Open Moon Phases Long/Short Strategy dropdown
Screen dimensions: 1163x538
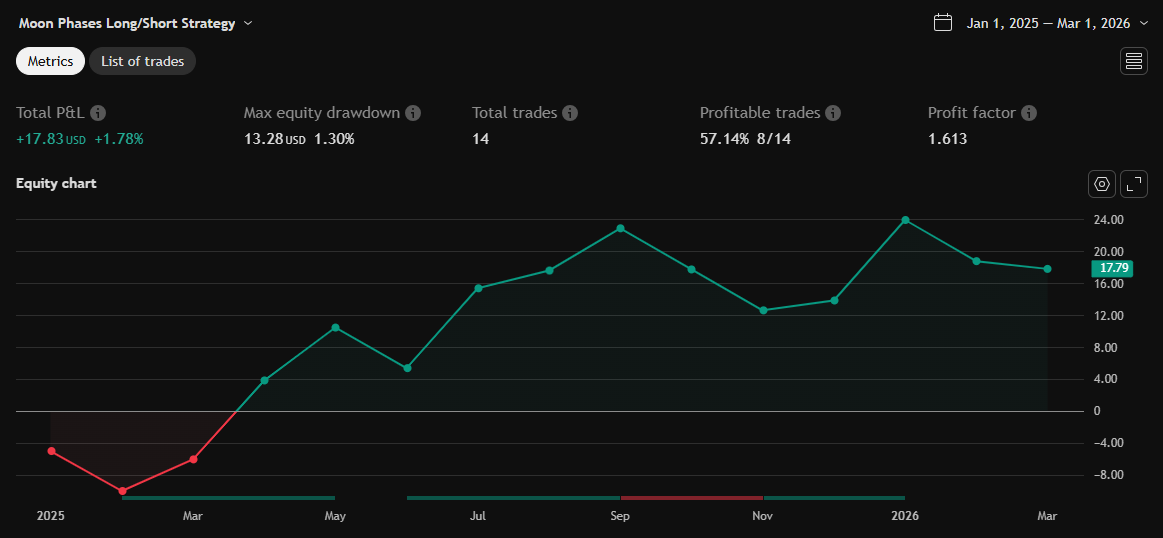pyautogui.click(x=135, y=23)
